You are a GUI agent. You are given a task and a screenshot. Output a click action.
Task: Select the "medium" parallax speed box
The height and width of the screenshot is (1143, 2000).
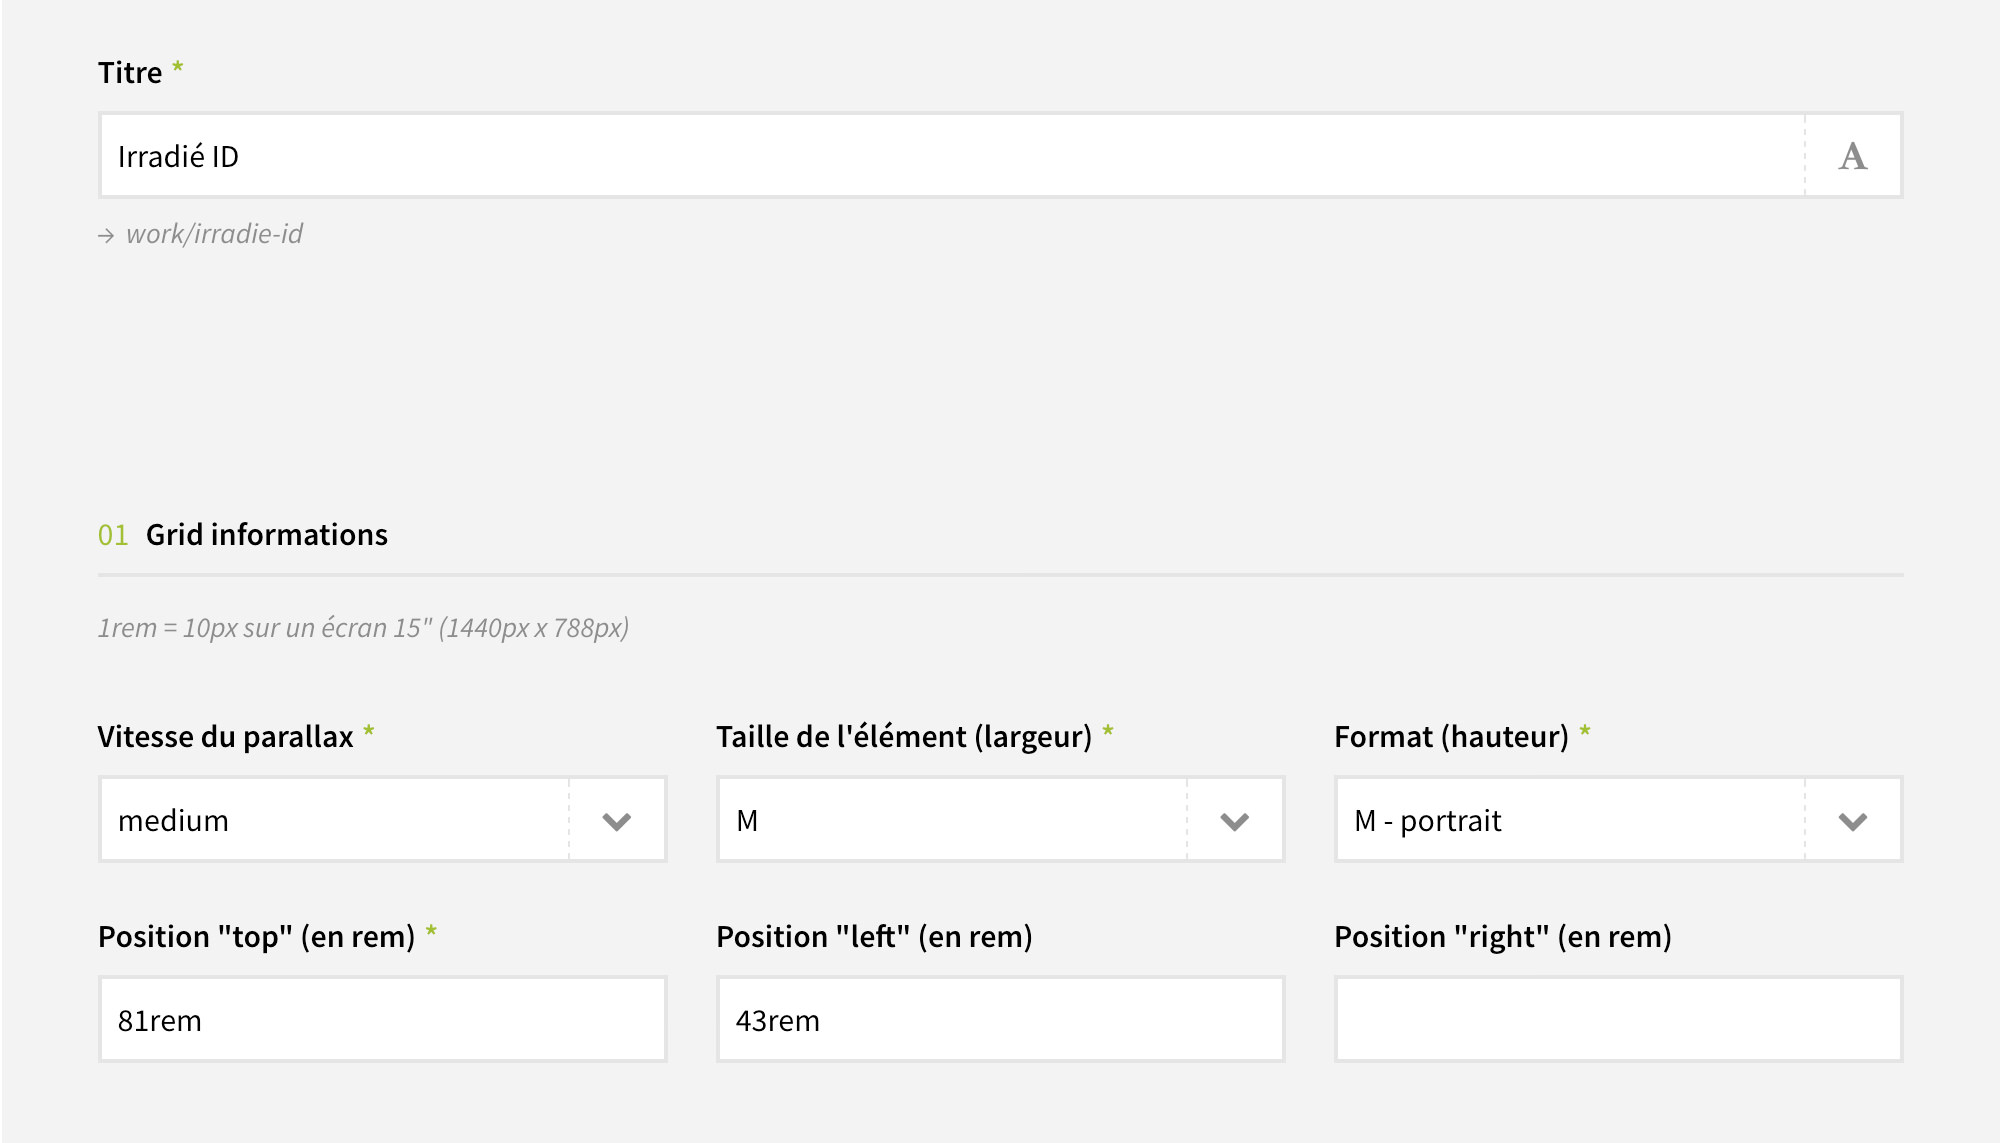coord(334,820)
